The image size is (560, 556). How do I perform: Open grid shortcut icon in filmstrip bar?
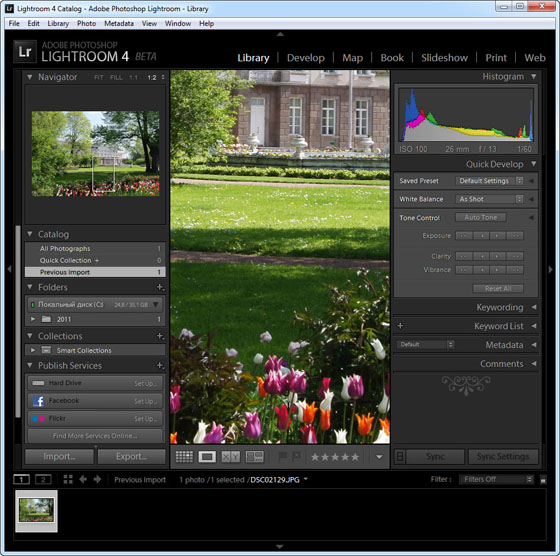tap(68, 479)
